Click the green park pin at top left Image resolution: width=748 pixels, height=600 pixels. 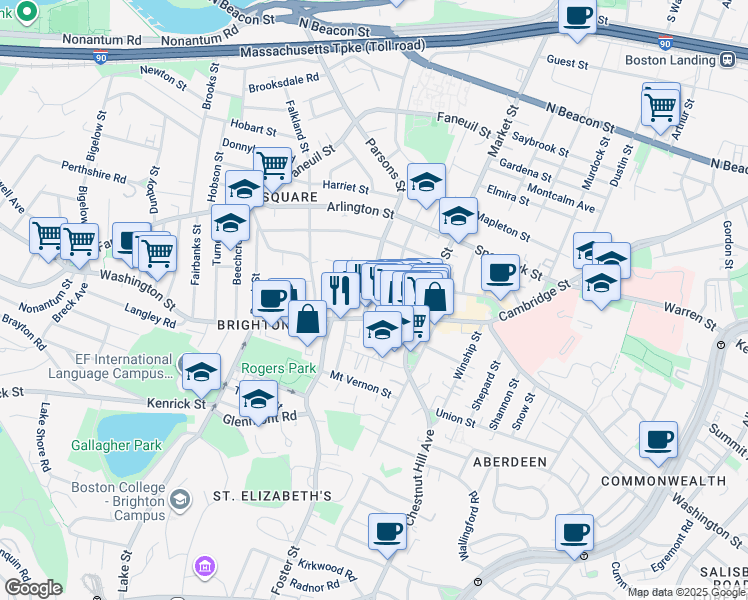point(27,10)
